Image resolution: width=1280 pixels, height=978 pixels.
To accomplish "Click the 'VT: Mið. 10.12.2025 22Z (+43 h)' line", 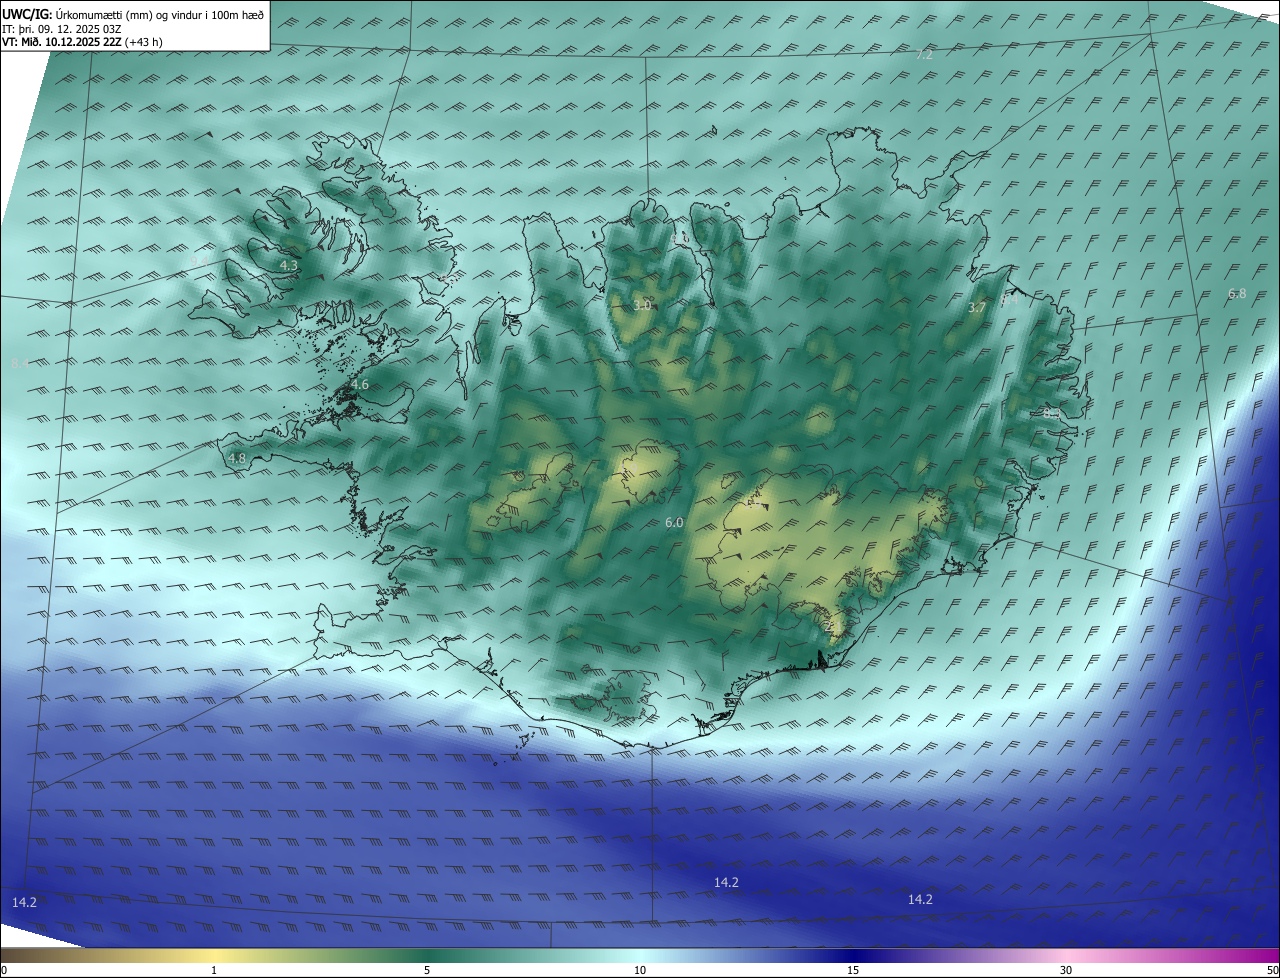I will (x=82, y=42).
